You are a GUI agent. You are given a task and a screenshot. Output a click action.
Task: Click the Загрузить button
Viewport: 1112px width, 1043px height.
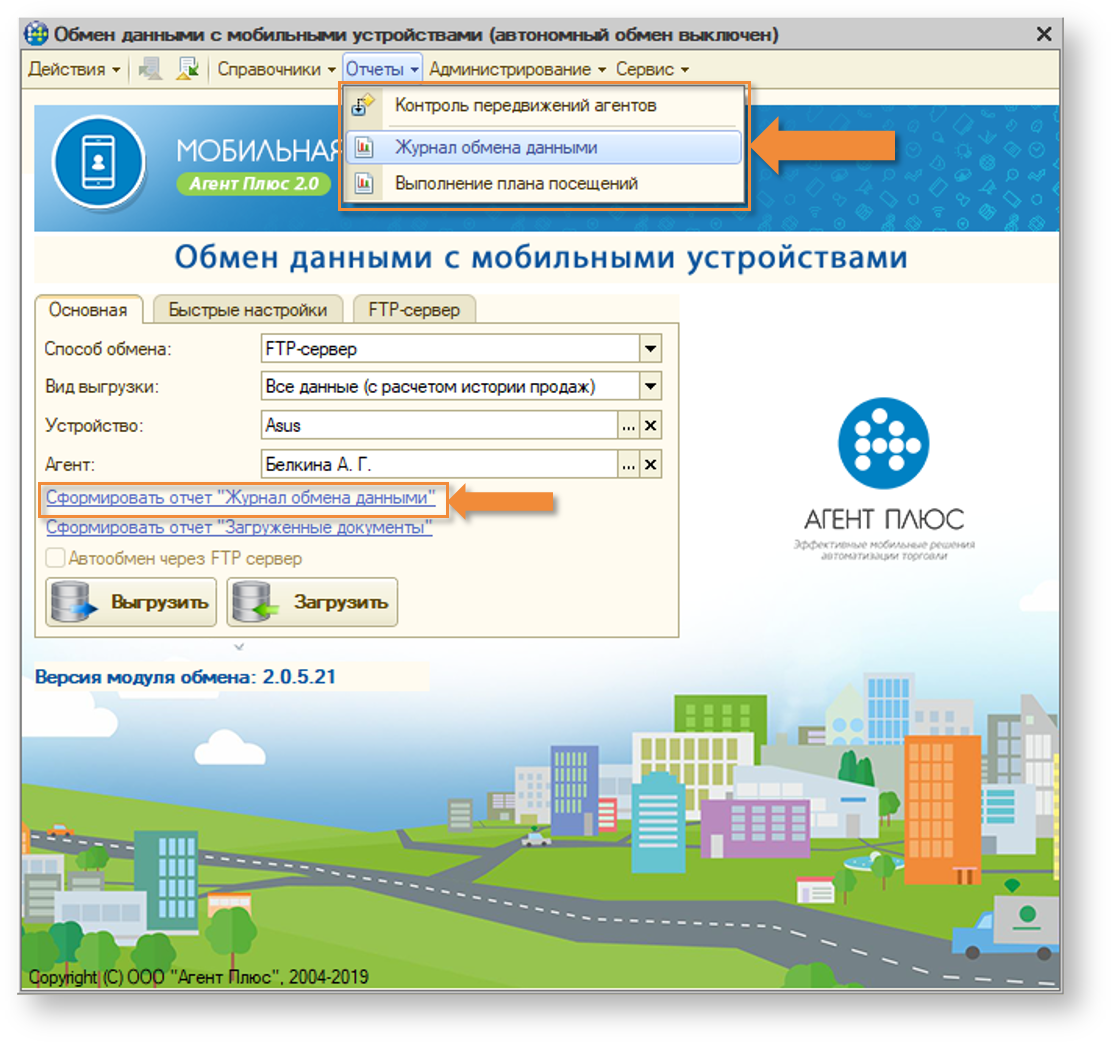[x=312, y=602]
